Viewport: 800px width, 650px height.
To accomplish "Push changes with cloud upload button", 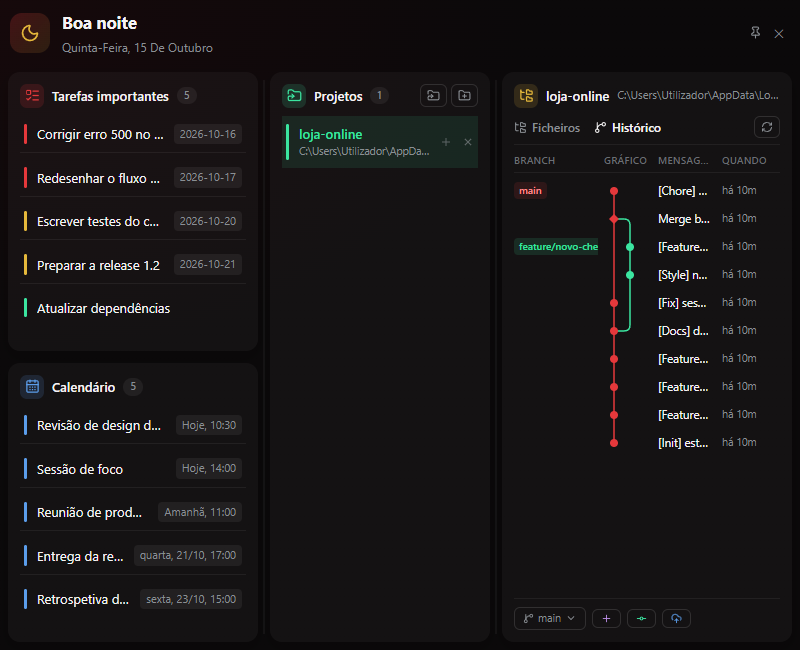I will tap(676, 618).
